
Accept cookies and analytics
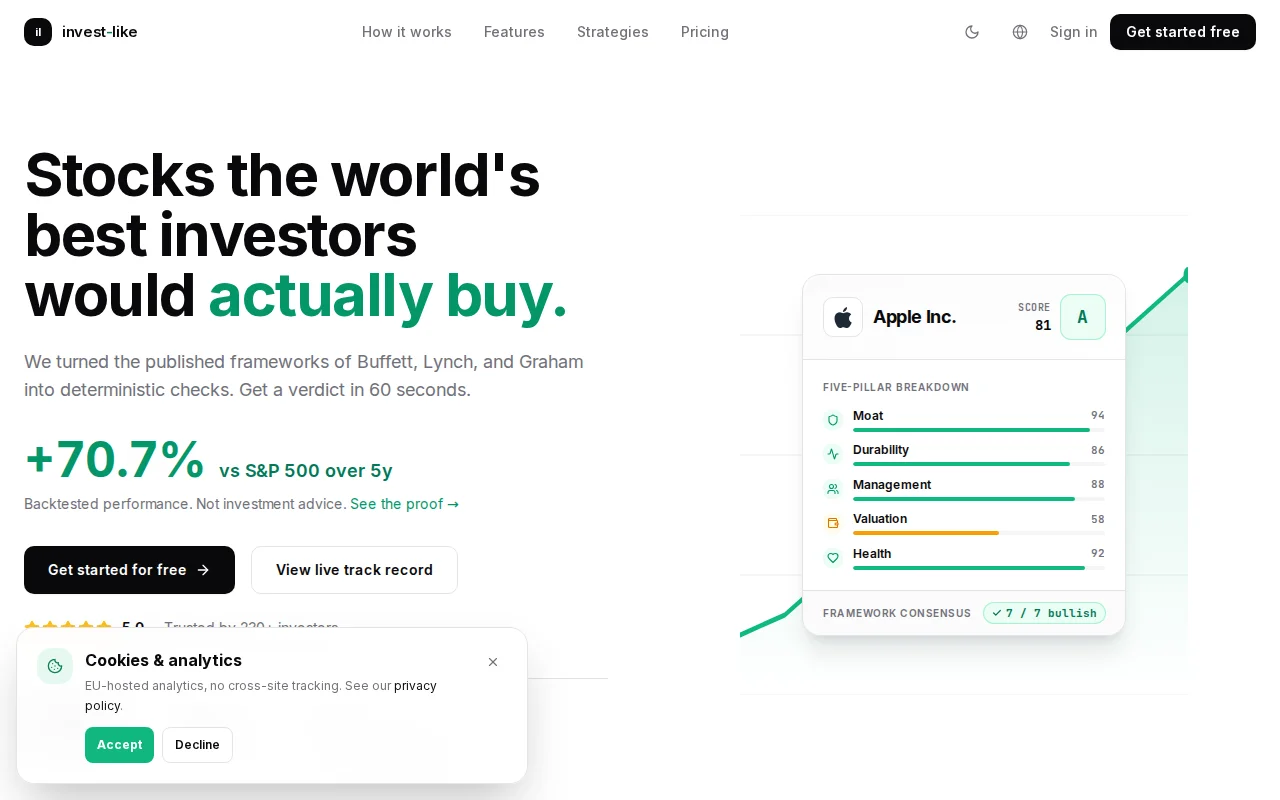click(x=119, y=745)
